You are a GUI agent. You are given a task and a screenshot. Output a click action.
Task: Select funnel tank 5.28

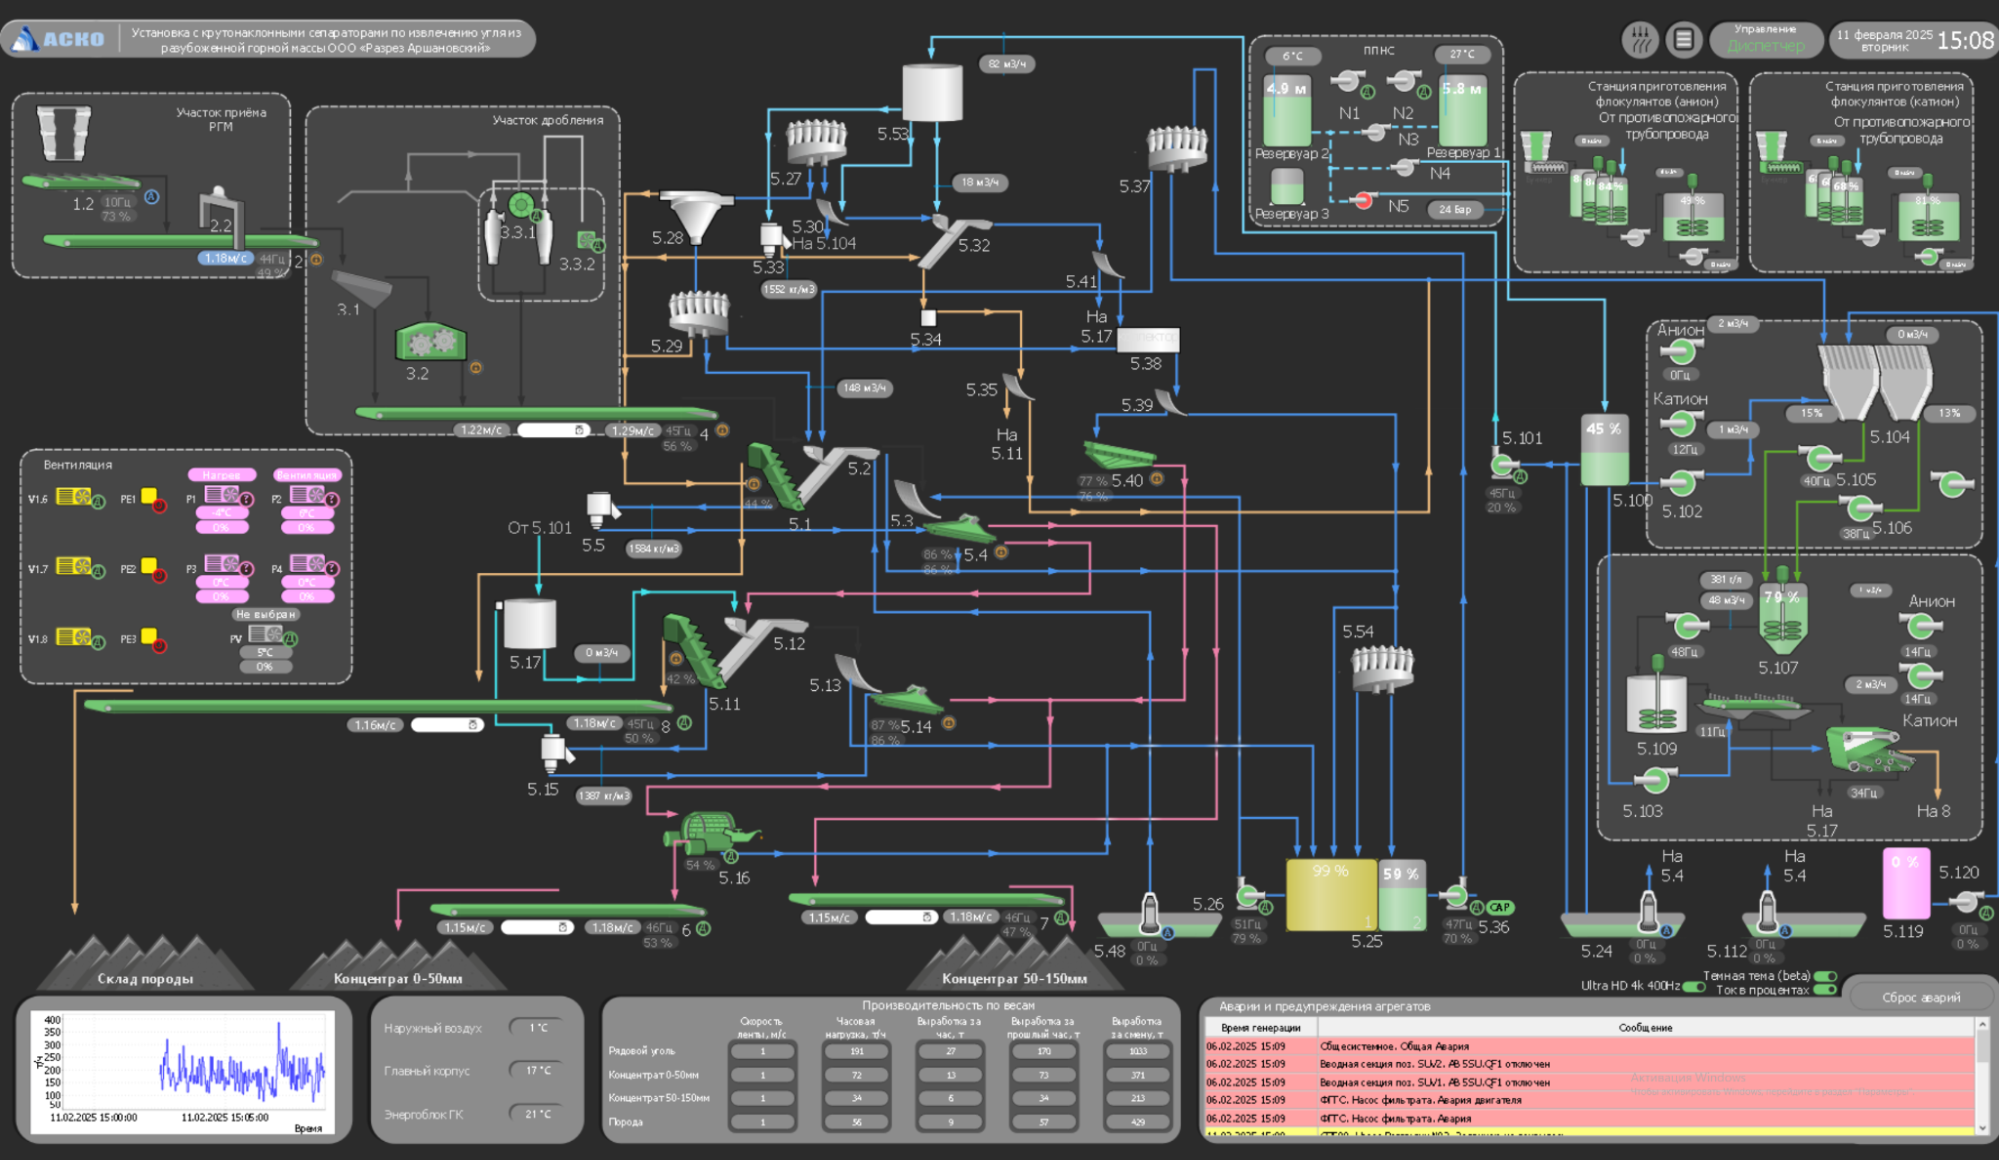[695, 217]
